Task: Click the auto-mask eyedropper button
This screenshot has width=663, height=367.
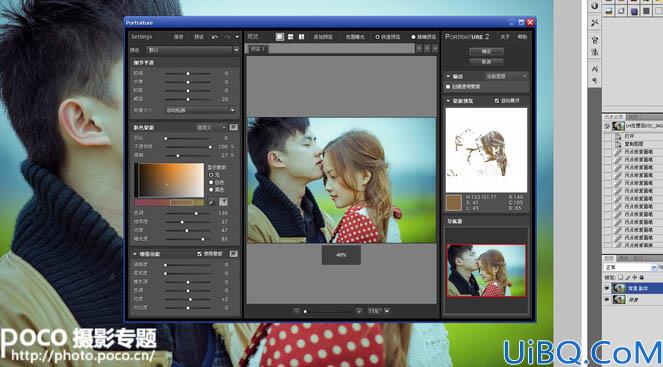Action: [223, 203]
